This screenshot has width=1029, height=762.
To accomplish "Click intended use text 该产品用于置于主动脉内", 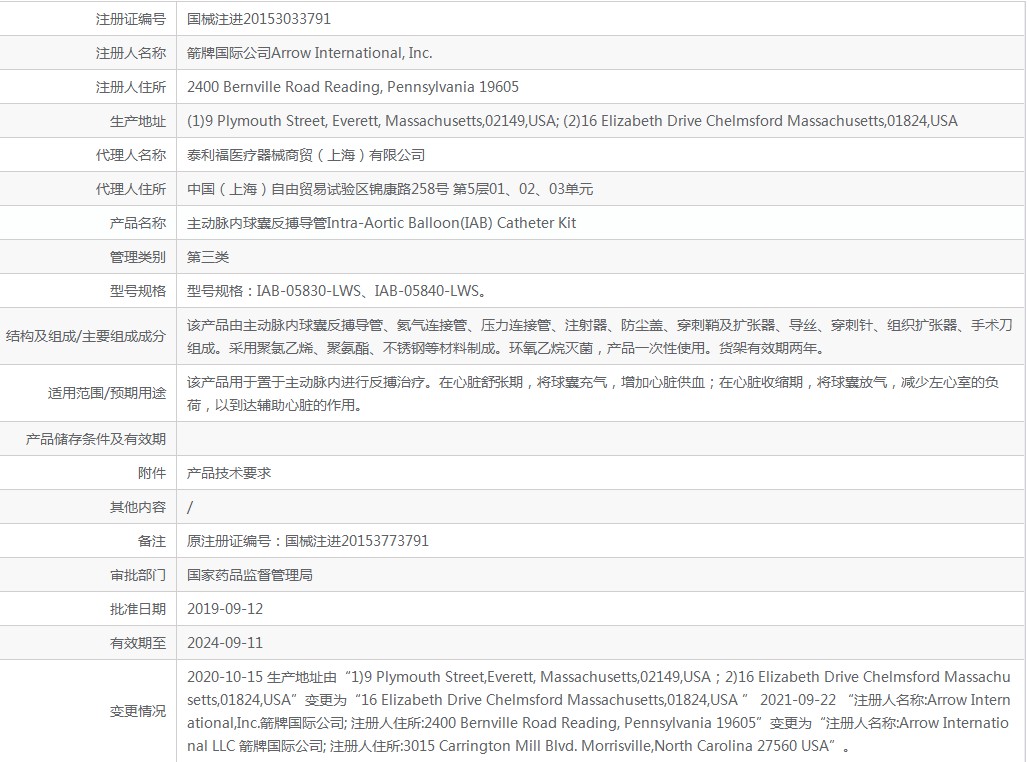I will pyautogui.click(x=593, y=394).
